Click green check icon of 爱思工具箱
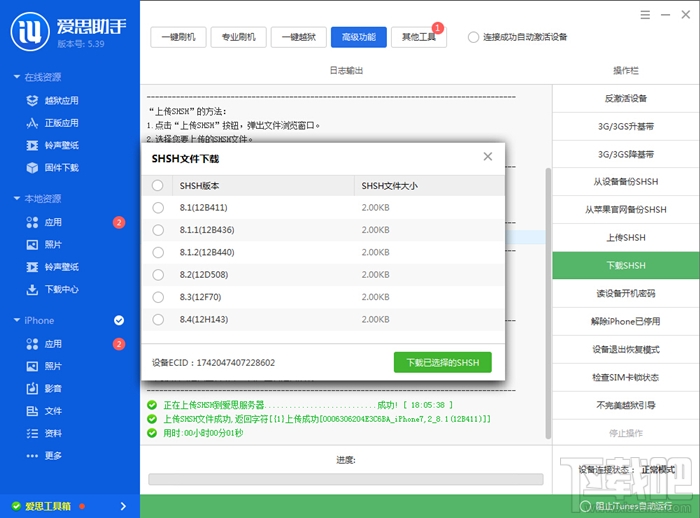Viewport: 700px width, 518px height. click(17, 506)
